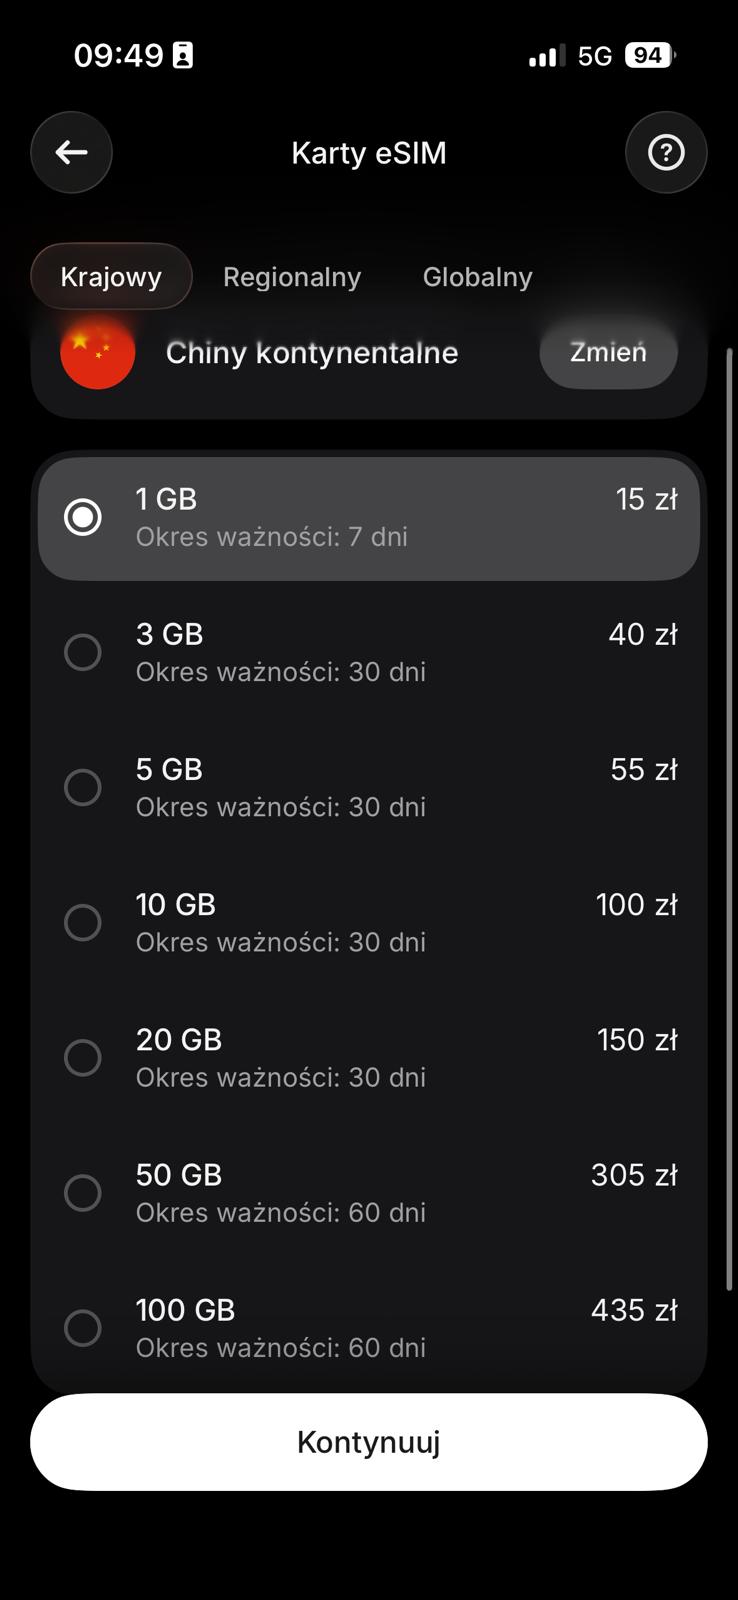738x1600 pixels.
Task: Tap the Kontynuuj button
Action: click(369, 1442)
